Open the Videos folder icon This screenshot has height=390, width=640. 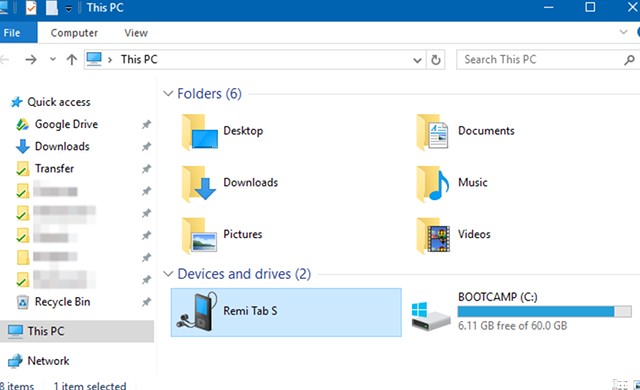click(433, 236)
